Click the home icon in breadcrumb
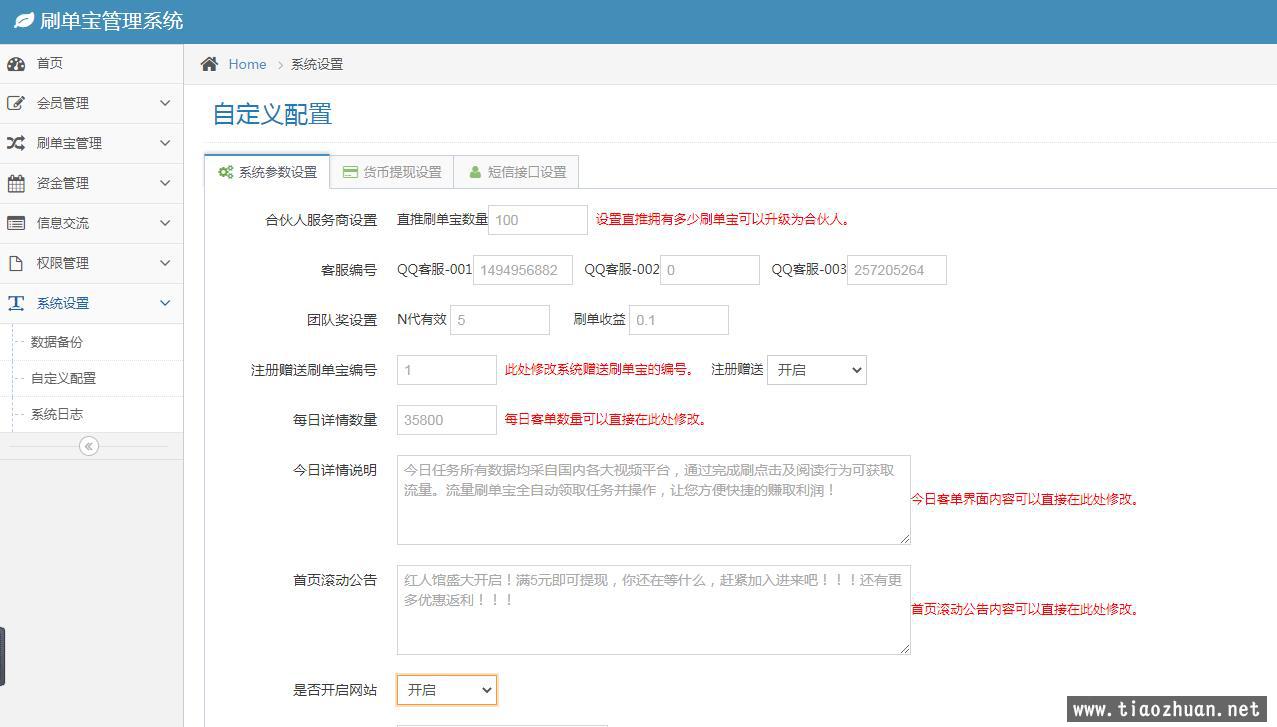Screen dimensions: 1277x727 [x=209, y=64]
